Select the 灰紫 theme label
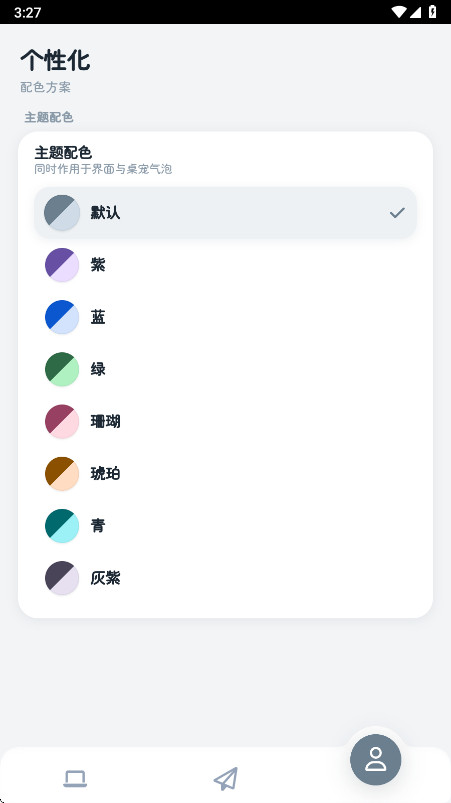The image size is (451, 803). tap(105, 578)
